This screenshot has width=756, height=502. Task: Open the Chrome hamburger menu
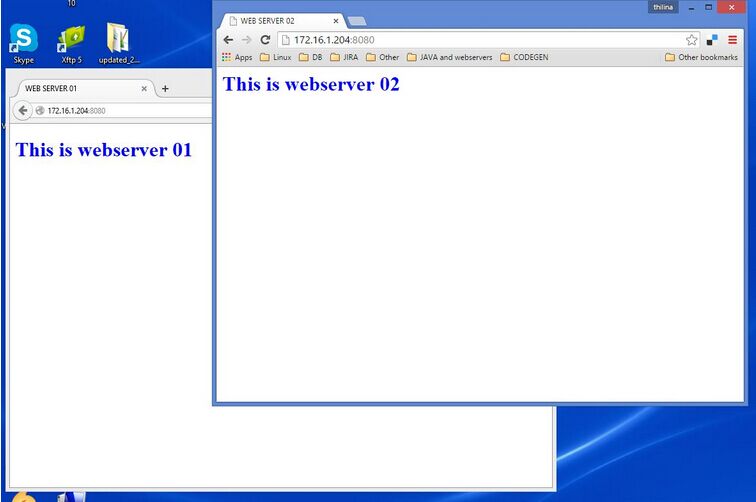(732, 40)
